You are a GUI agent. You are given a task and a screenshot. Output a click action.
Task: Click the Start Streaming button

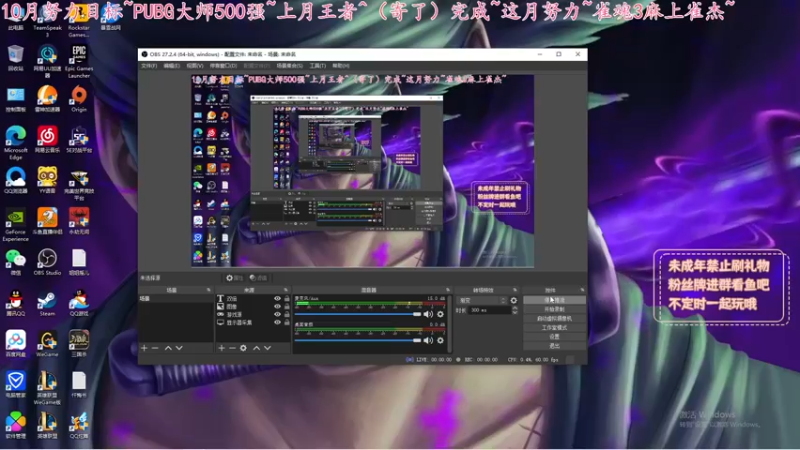coord(554,300)
